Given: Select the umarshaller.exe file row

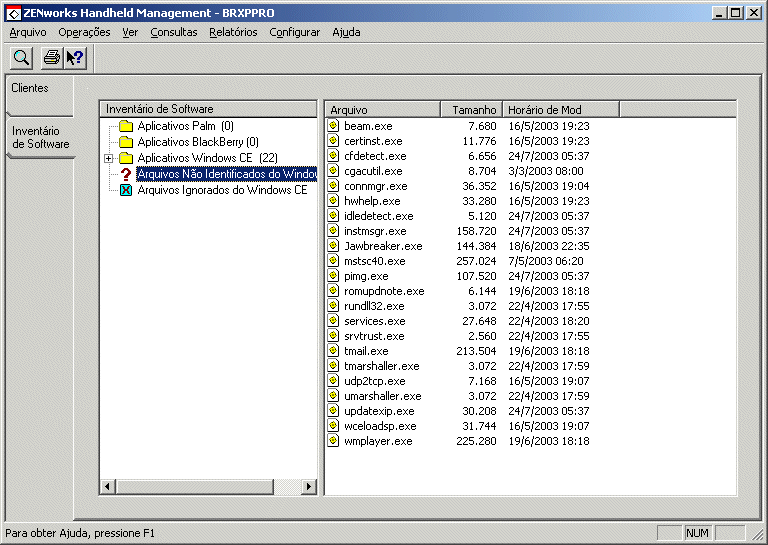Looking at the screenshot, I should [x=459, y=396].
